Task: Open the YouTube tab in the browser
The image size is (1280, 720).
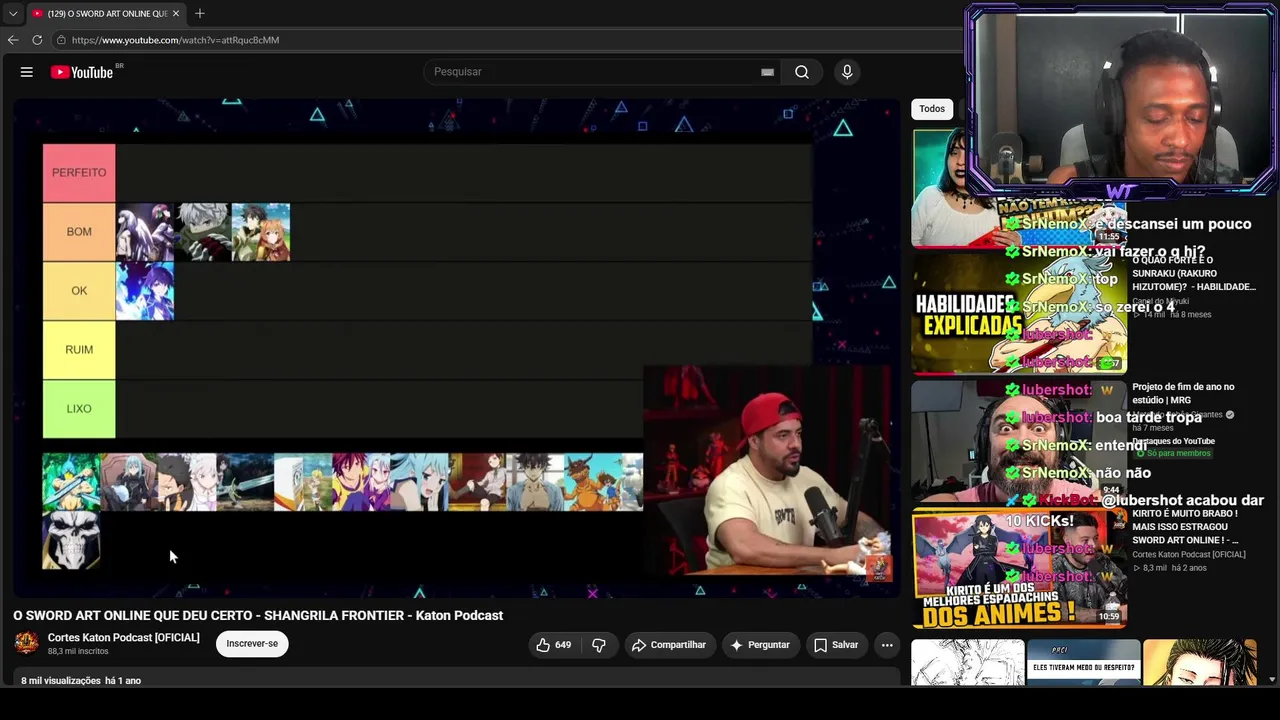Action: point(104,14)
